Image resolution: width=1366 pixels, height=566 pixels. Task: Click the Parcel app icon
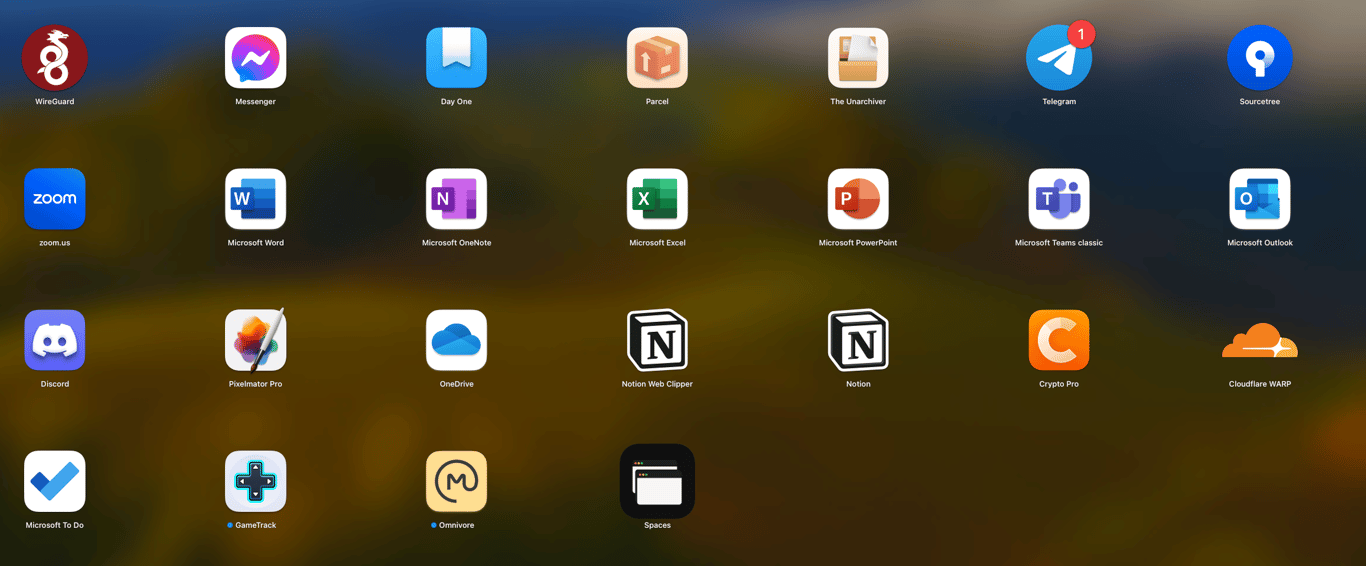point(657,58)
